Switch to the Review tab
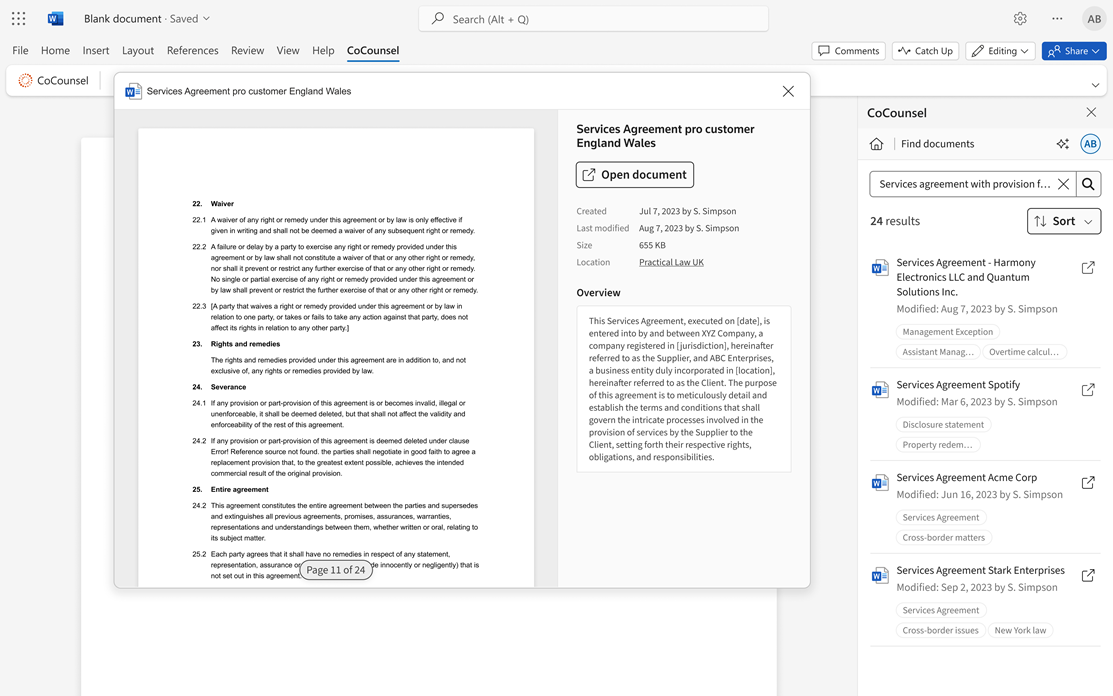Viewport: 1113px width, 696px height. click(x=247, y=50)
